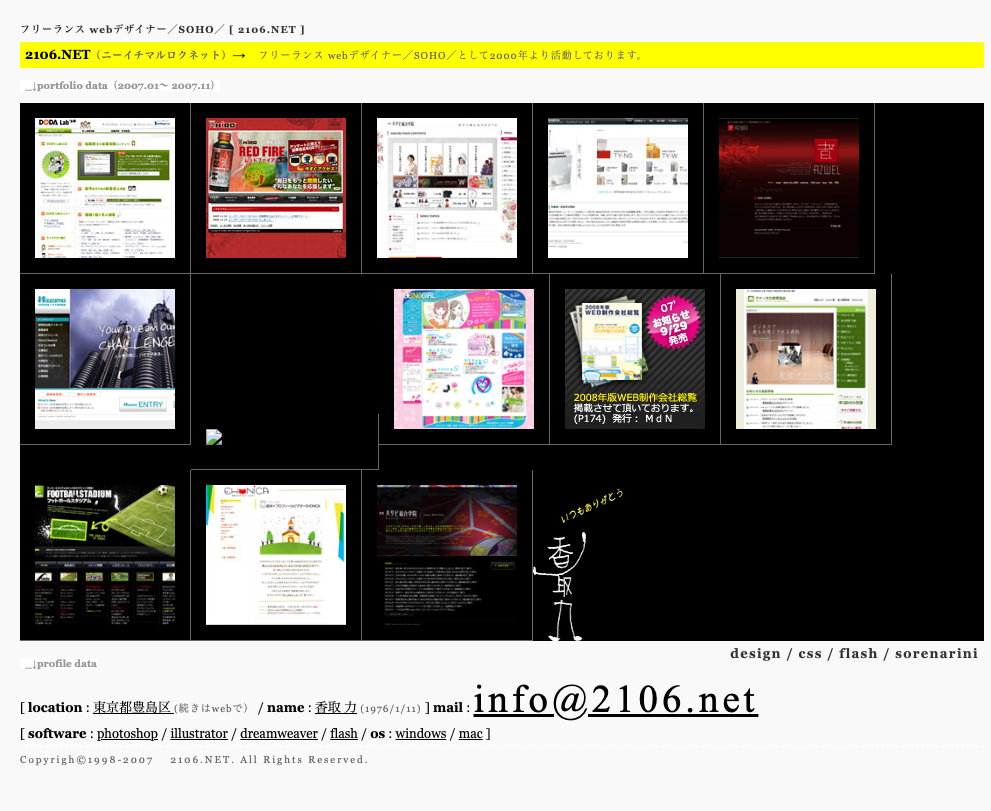Click the 'design / css / flash / sorenarini' text
This screenshot has width=991, height=811.
[x=854, y=653]
